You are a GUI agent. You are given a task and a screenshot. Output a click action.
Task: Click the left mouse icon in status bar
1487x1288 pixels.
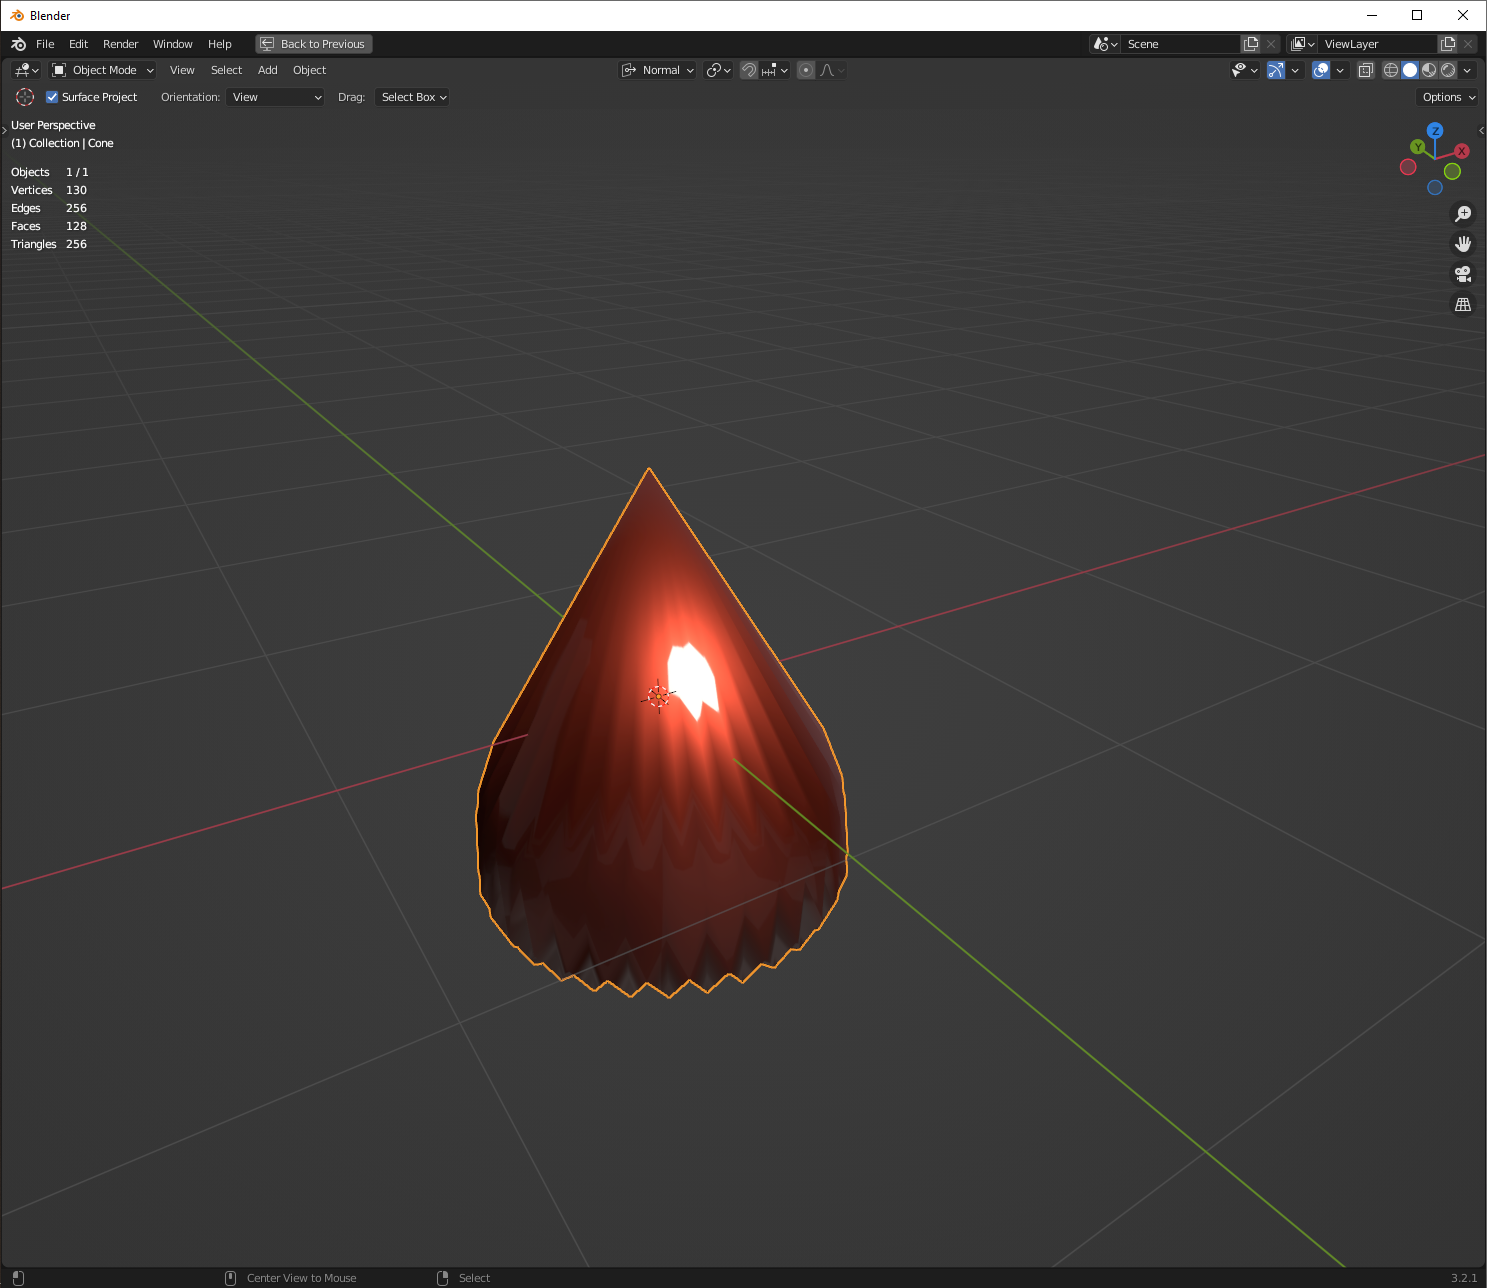(x=18, y=1278)
